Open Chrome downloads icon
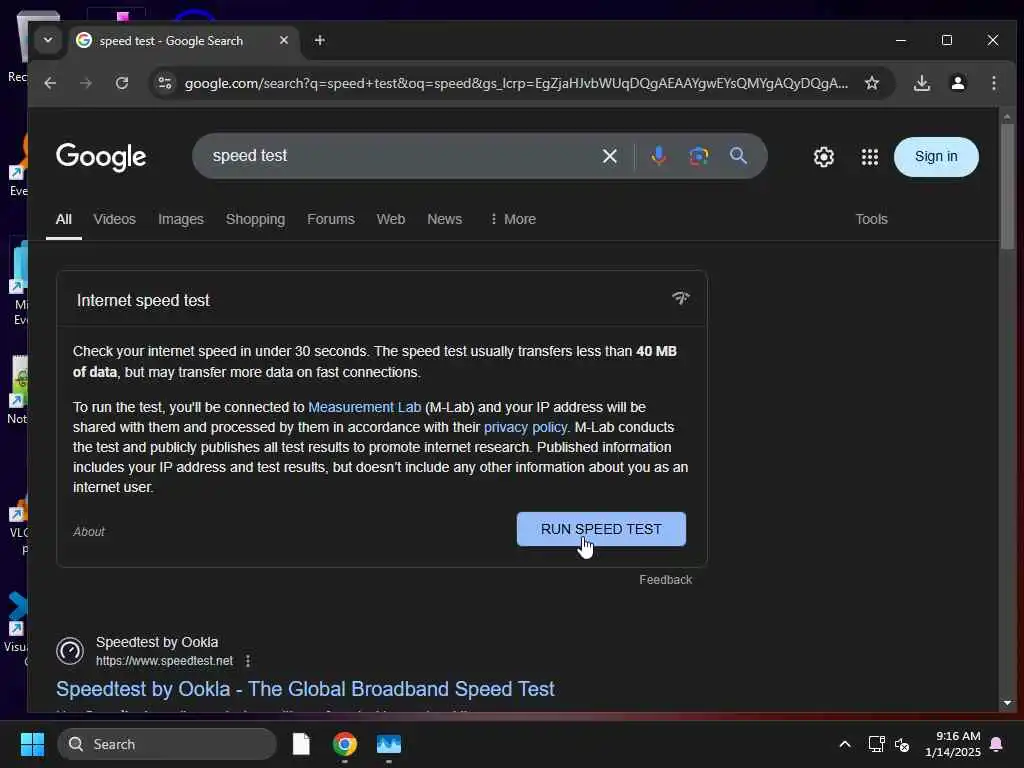This screenshot has width=1024, height=768. click(921, 83)
